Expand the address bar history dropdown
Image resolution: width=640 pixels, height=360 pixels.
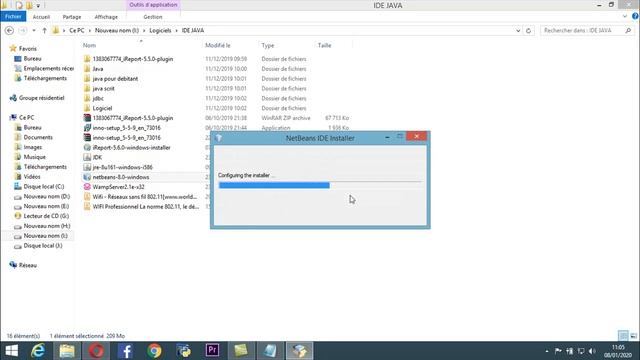tap(518, 31)
